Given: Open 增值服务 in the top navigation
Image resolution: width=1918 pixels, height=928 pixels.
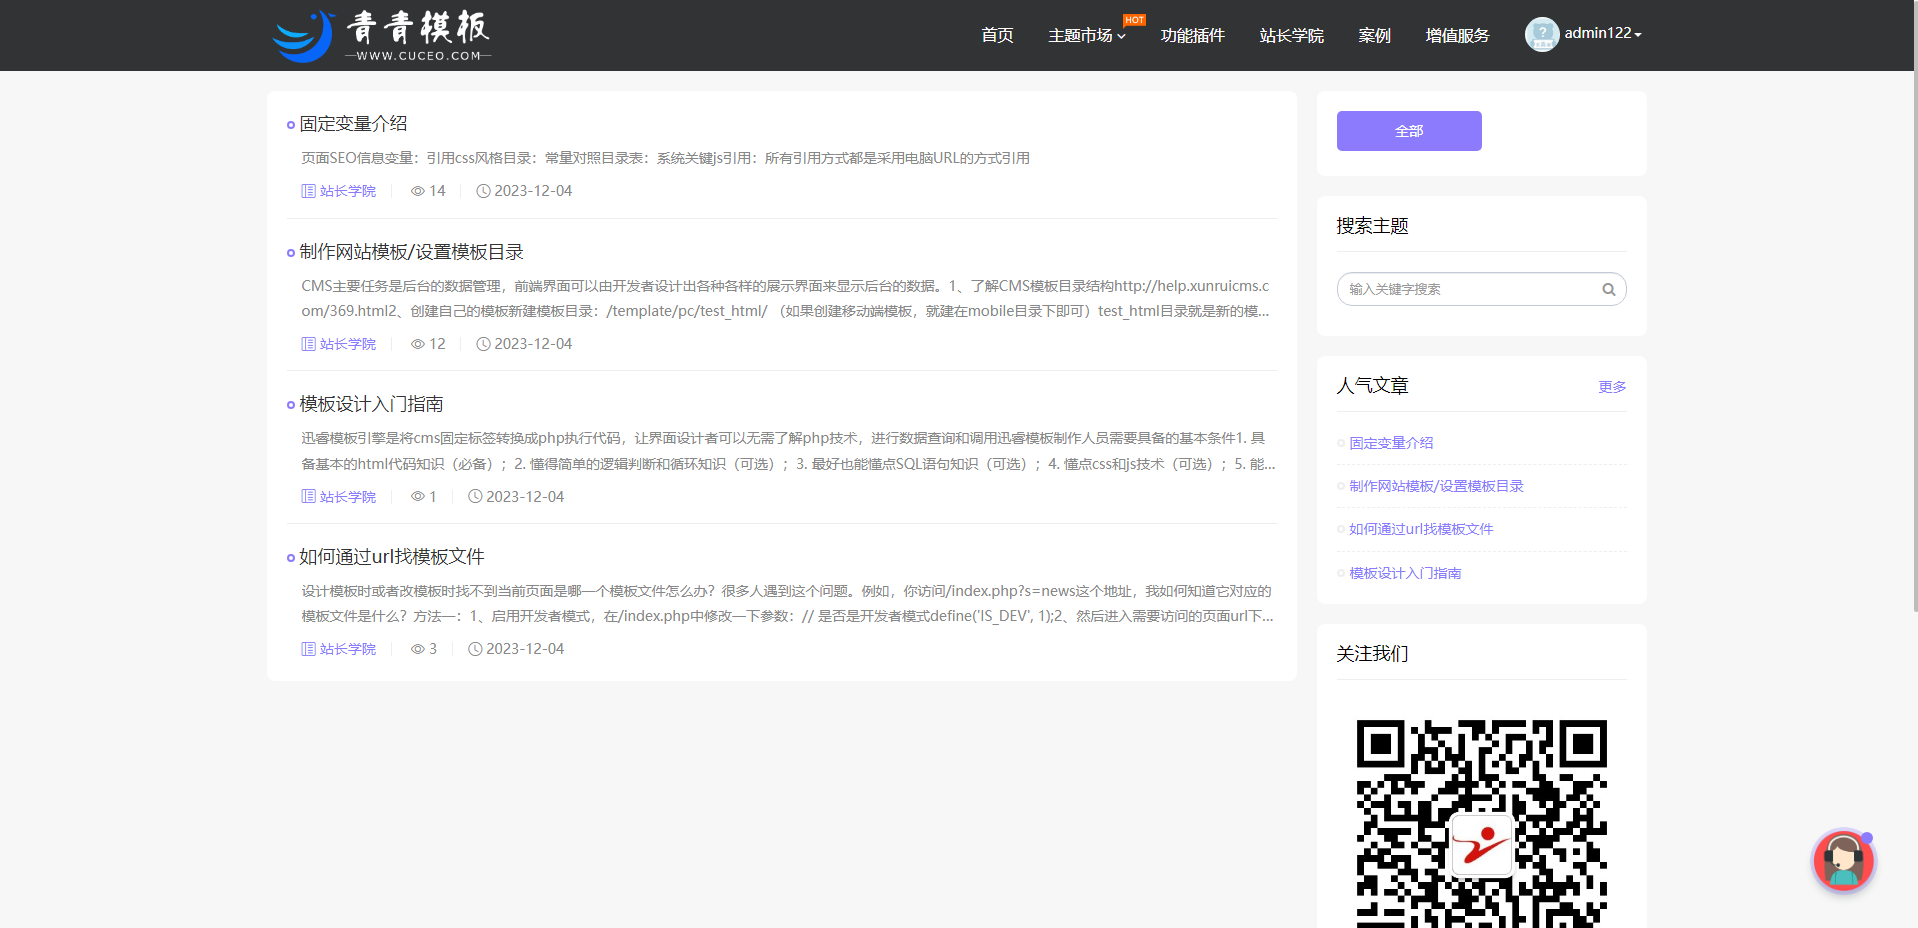Looking at the screenshot, I should (x=1456, y=35).
